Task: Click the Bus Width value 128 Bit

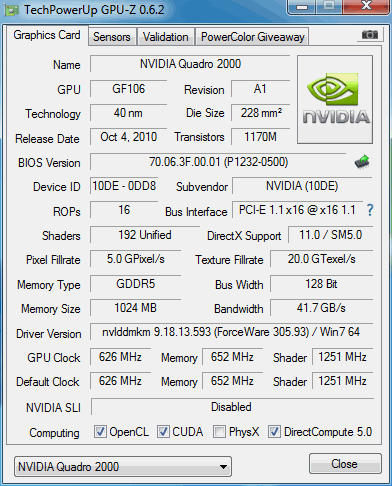Action: [x=322, y=284]
